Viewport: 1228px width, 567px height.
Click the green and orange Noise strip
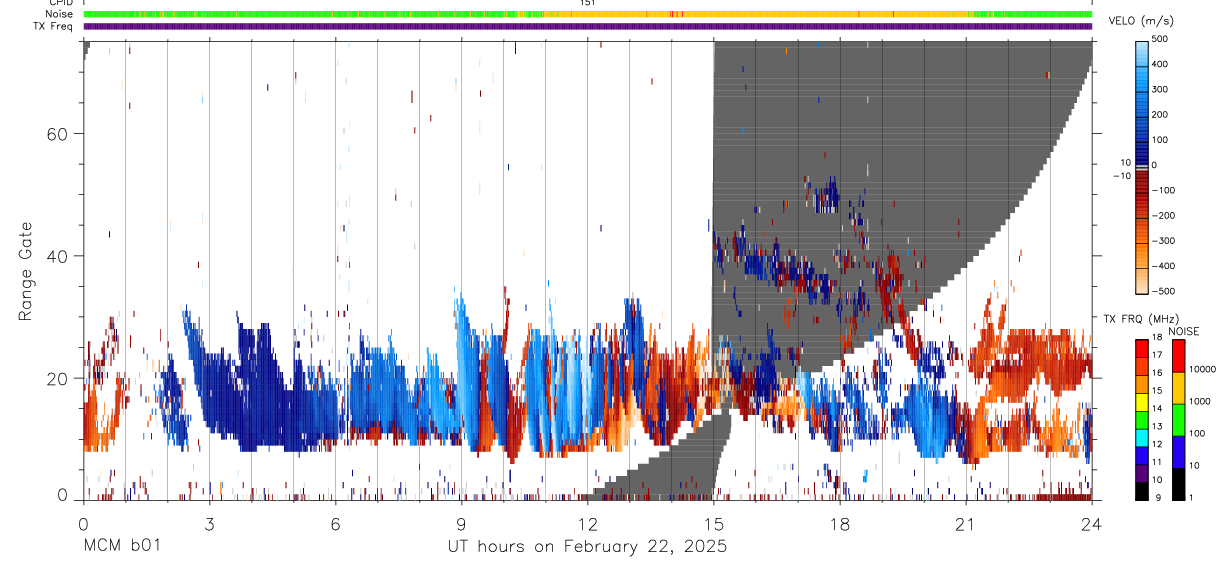pos(588,14)
